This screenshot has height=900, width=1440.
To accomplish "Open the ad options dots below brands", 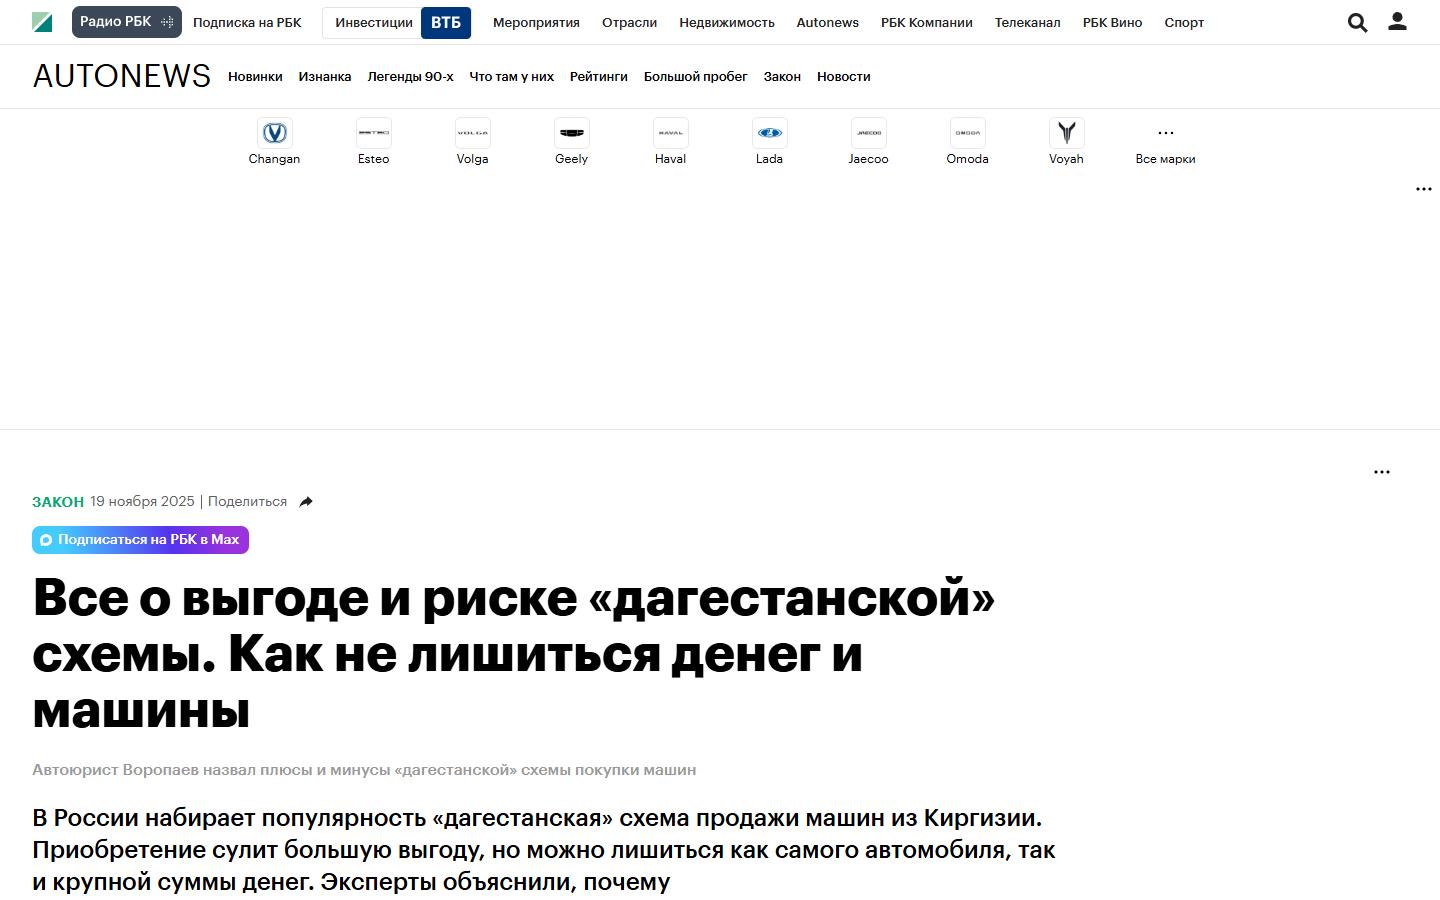I will pos(1424,189).
